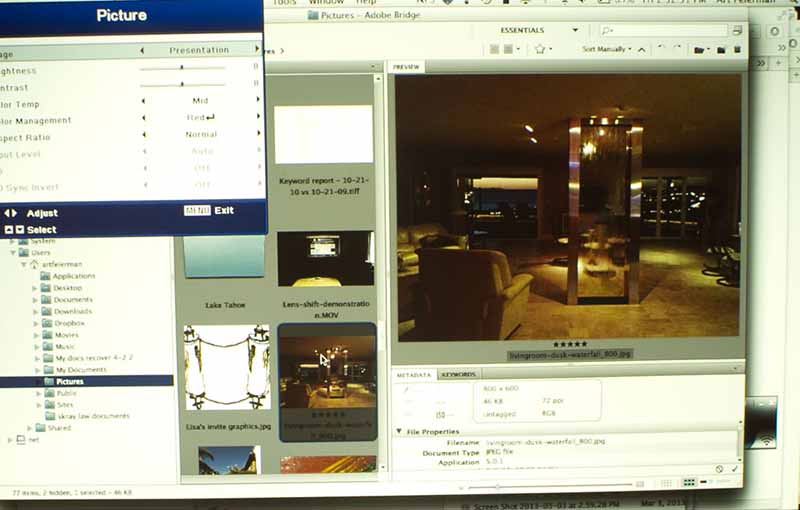Click the larger thumbnail size icon
Viewport: 800px width, 510px height.
pyautogui.click(x=640, y=484)
